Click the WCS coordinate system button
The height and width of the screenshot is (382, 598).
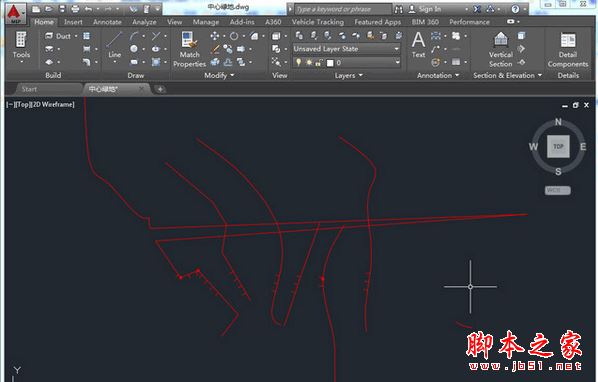click(558, 190)
